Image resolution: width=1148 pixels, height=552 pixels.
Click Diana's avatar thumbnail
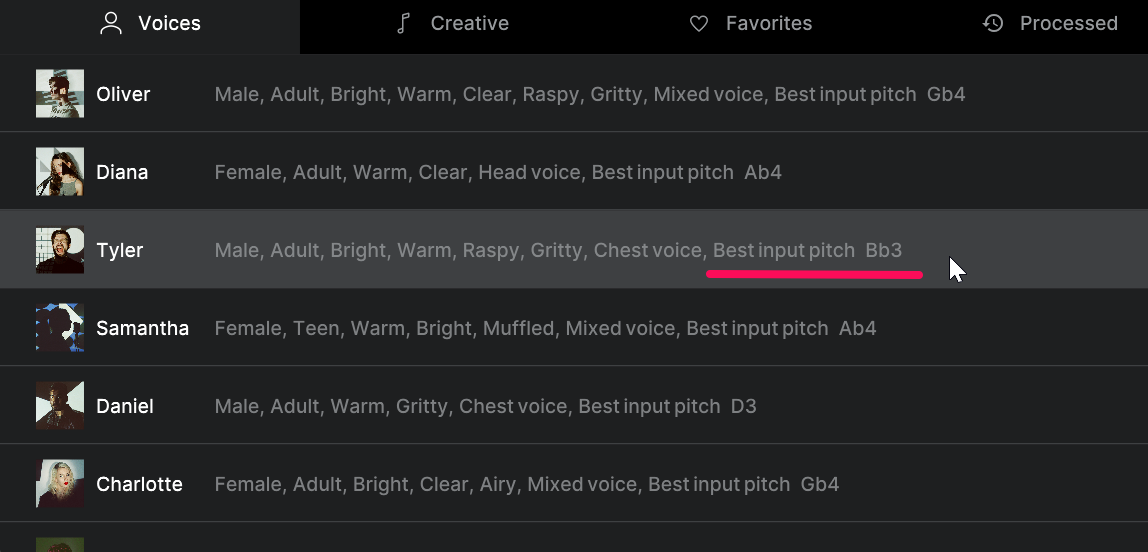coord(60,171)
